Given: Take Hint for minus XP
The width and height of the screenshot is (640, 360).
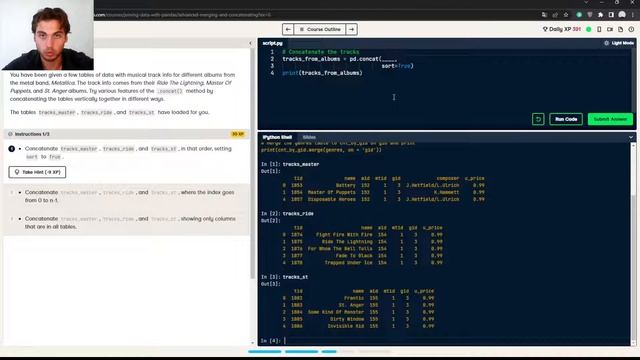Looking at the screenshot, I should pyautogui.click(x=37, y=172).
